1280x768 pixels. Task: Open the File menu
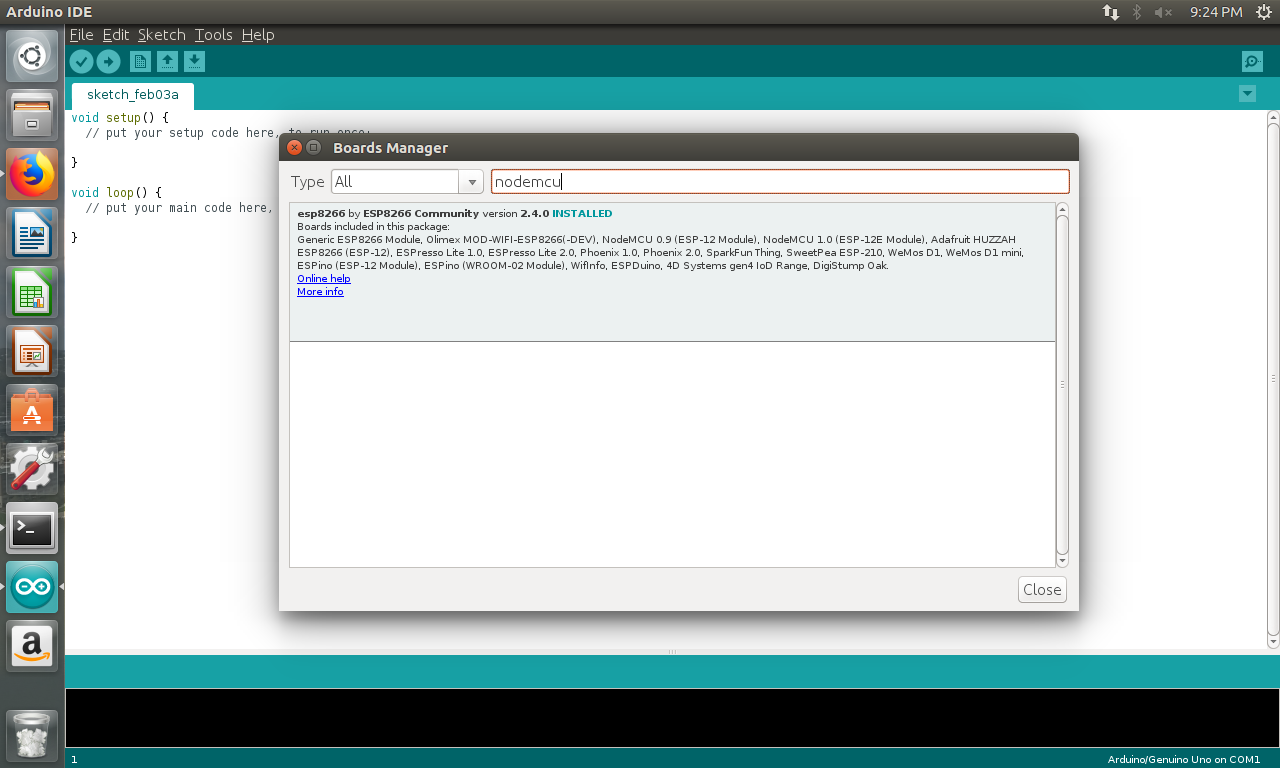(x=81, y=35)
